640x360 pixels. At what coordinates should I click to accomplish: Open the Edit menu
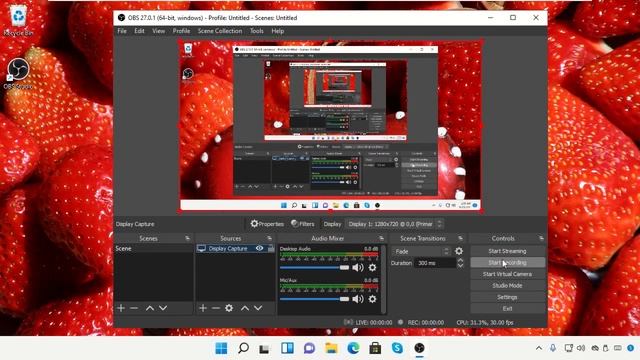click(x=139, y=31)
